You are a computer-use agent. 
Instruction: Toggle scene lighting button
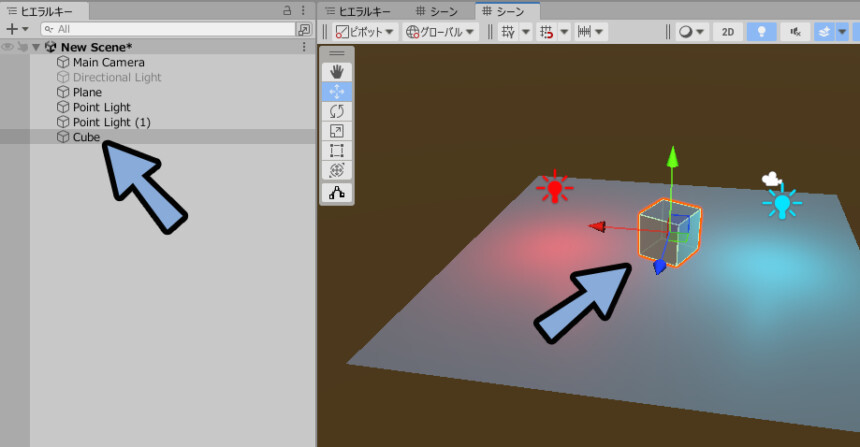pos(761,32)
